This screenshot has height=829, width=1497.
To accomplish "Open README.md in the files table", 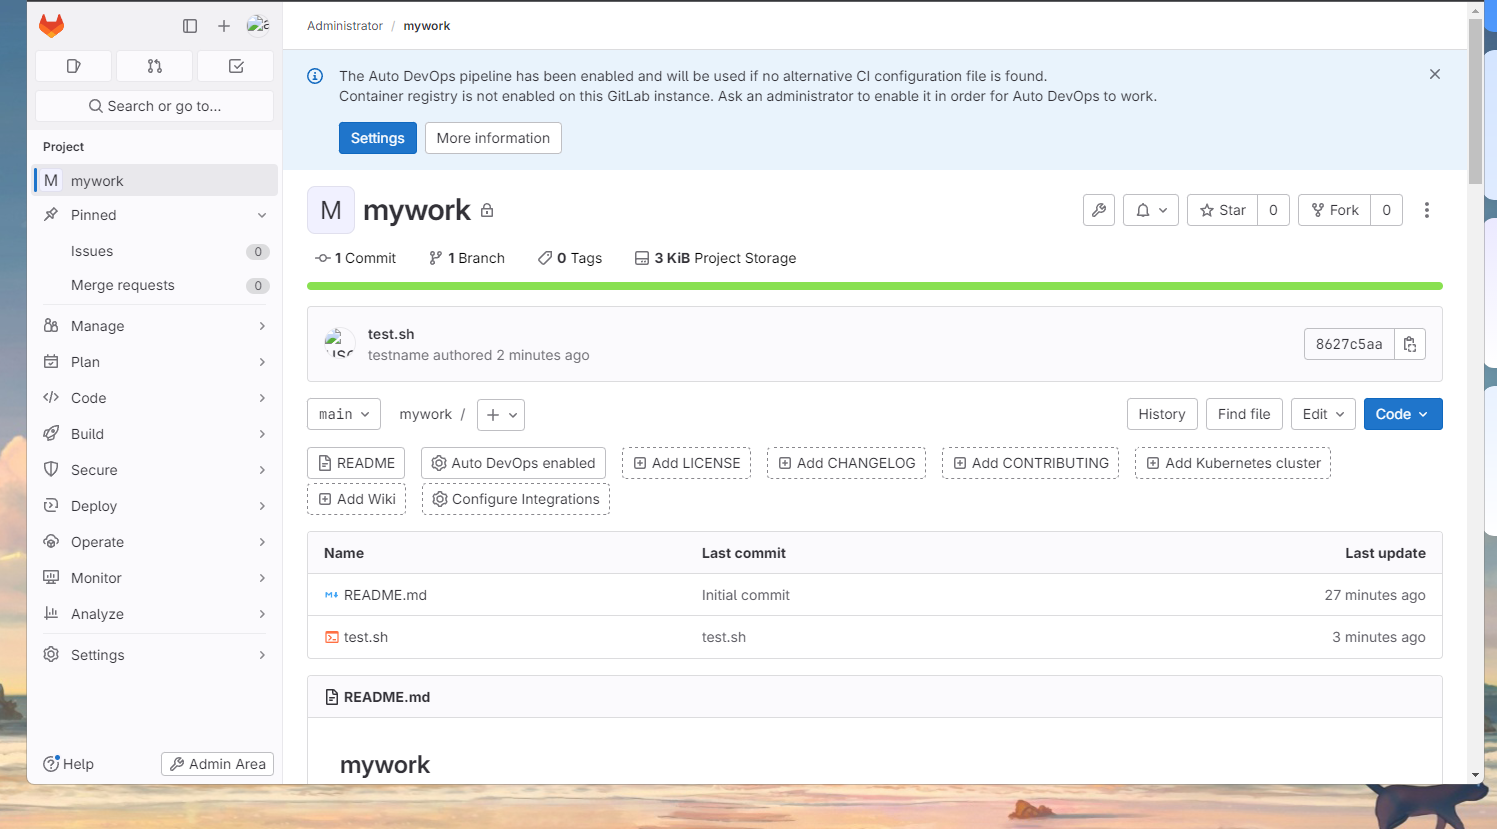I will pyautogui.click(x=385, y=595).
